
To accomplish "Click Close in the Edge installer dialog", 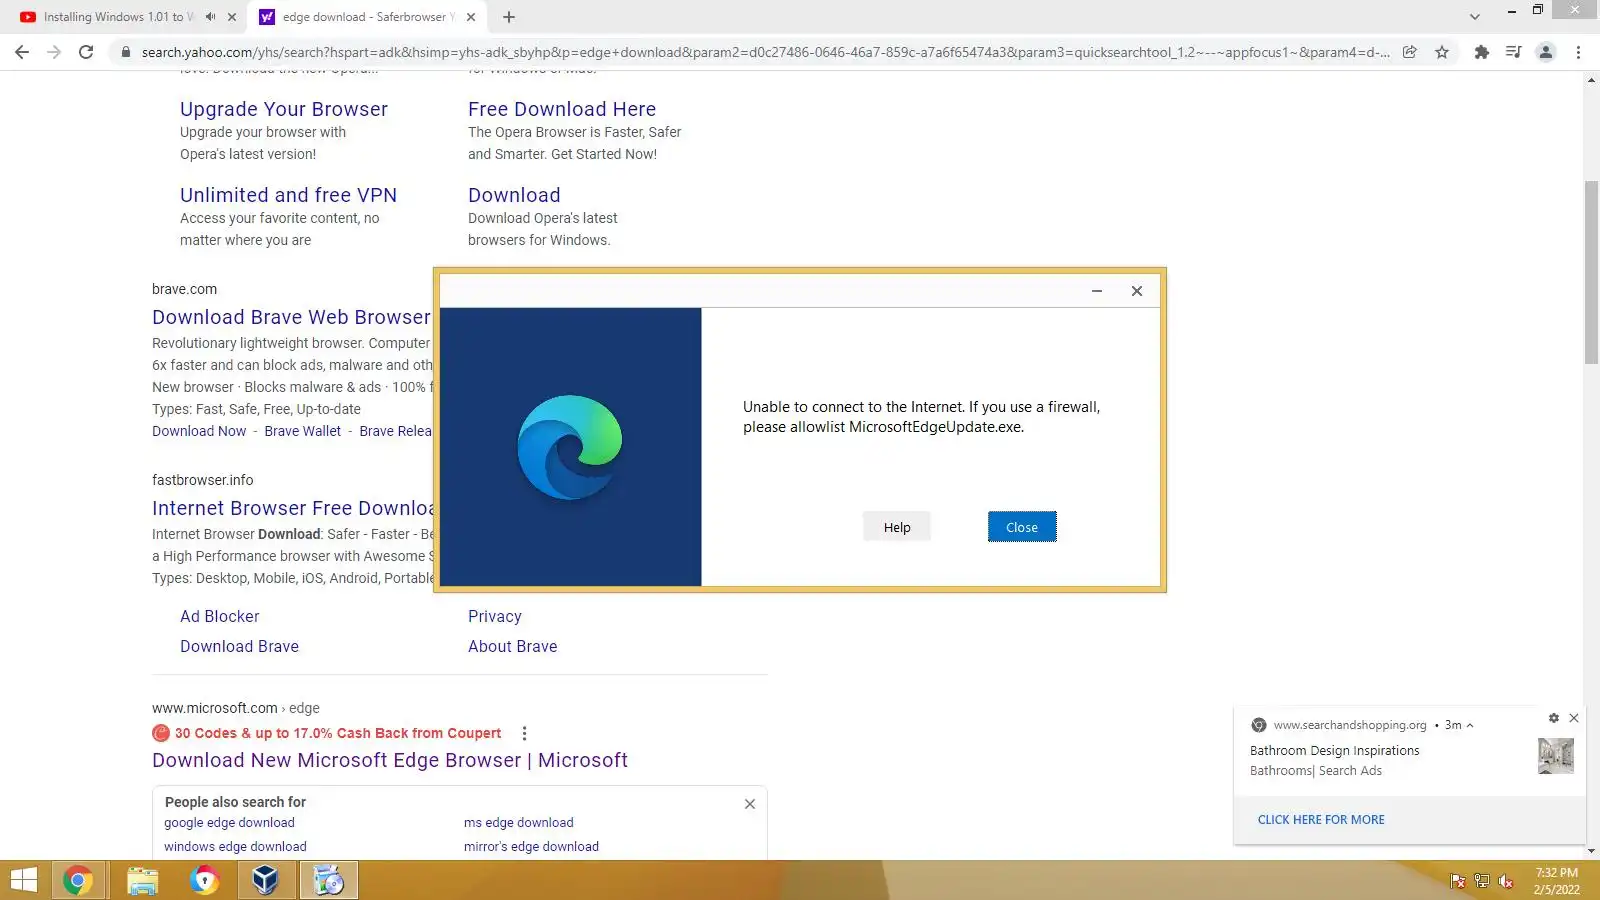I will pos(1022,527).
